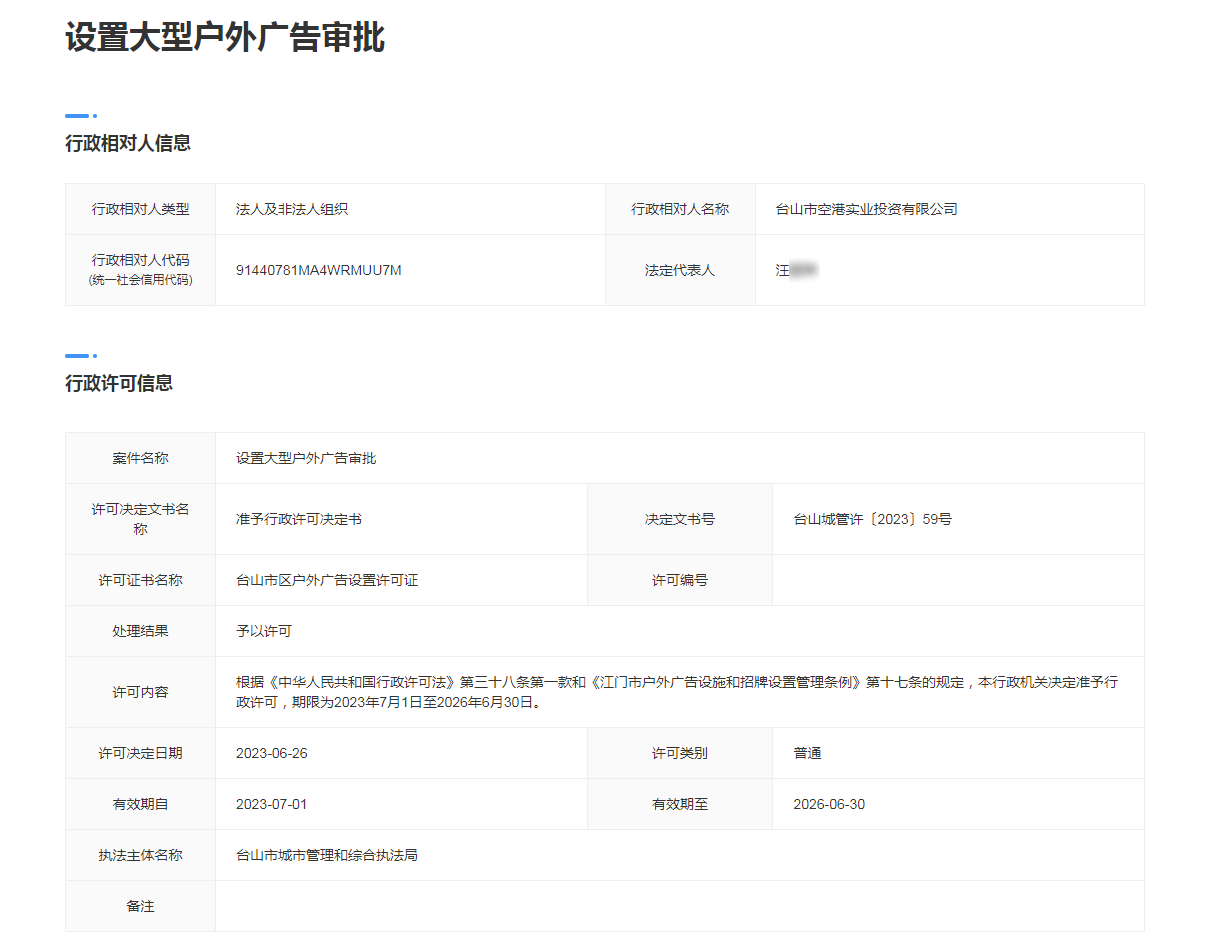Image resolution: width=1206 pixels, height=936 pixels.
Task: Click the 许可决定日期 value 2023-06-26
Action: 270,753
